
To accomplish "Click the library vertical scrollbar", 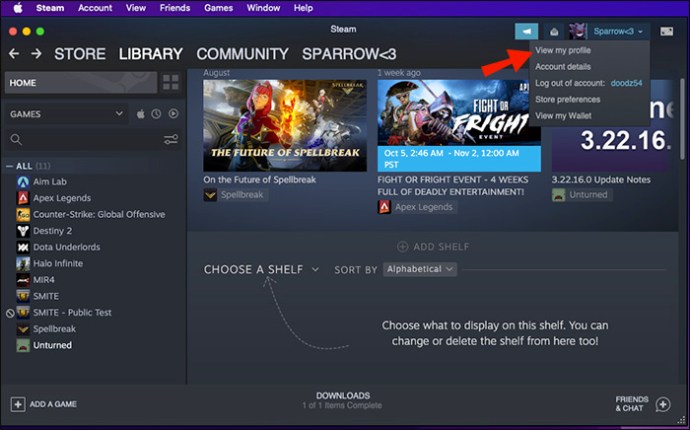I will click(x=682, y=119).
